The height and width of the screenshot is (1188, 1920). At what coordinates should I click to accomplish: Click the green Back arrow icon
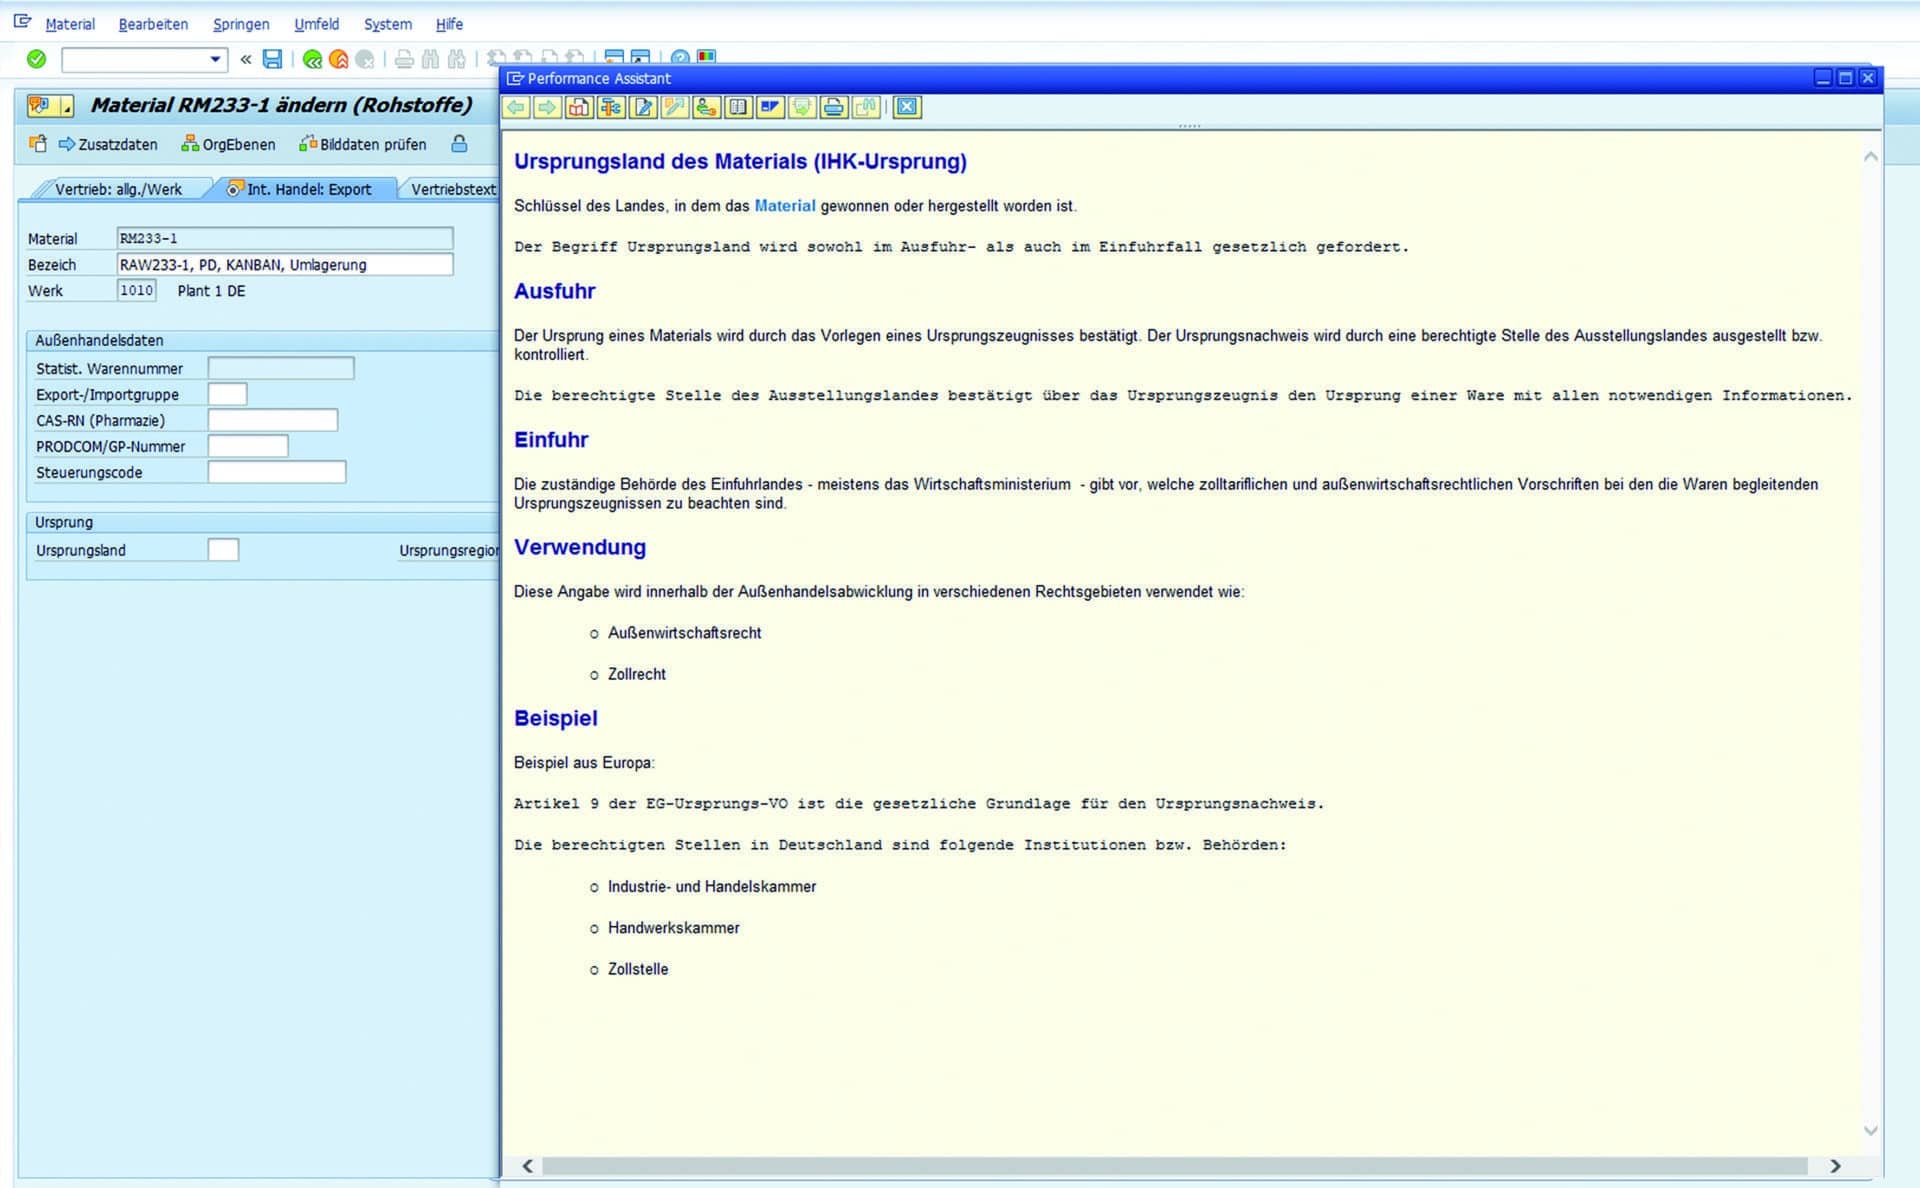pyautogui.click(x=312, y=59)
